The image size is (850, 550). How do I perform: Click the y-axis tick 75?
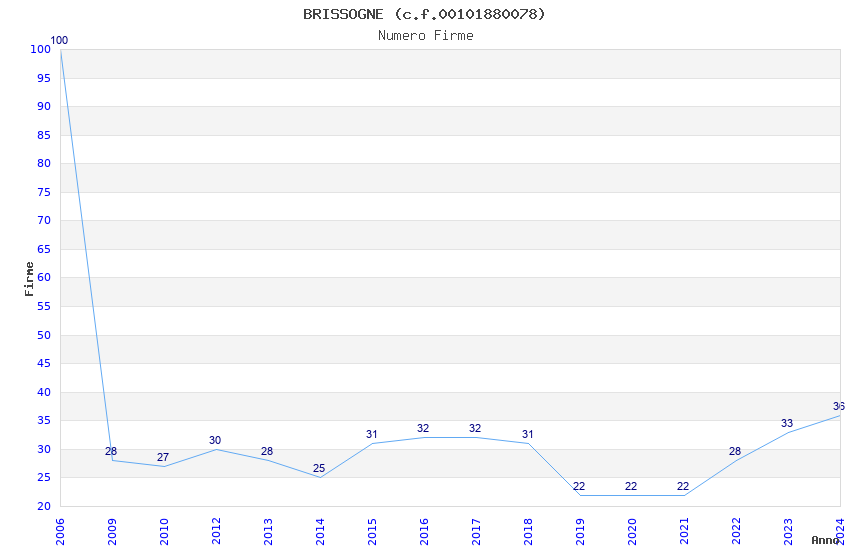[44, 192]
